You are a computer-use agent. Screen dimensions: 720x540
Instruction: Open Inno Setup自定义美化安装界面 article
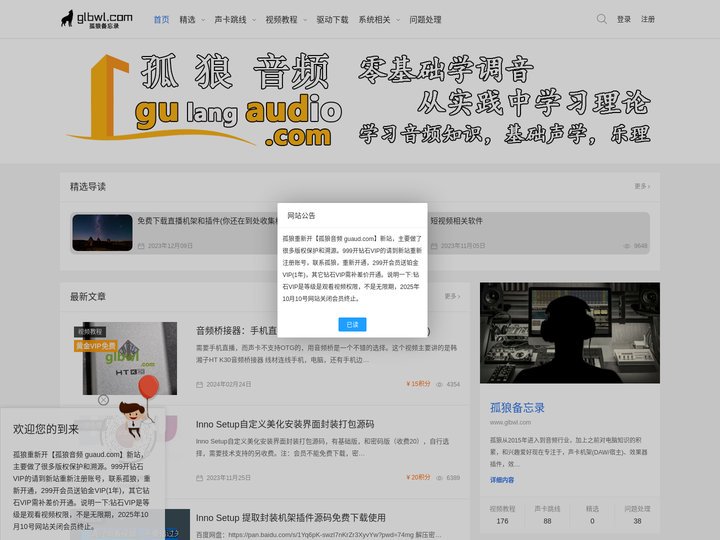click(285, 424)
